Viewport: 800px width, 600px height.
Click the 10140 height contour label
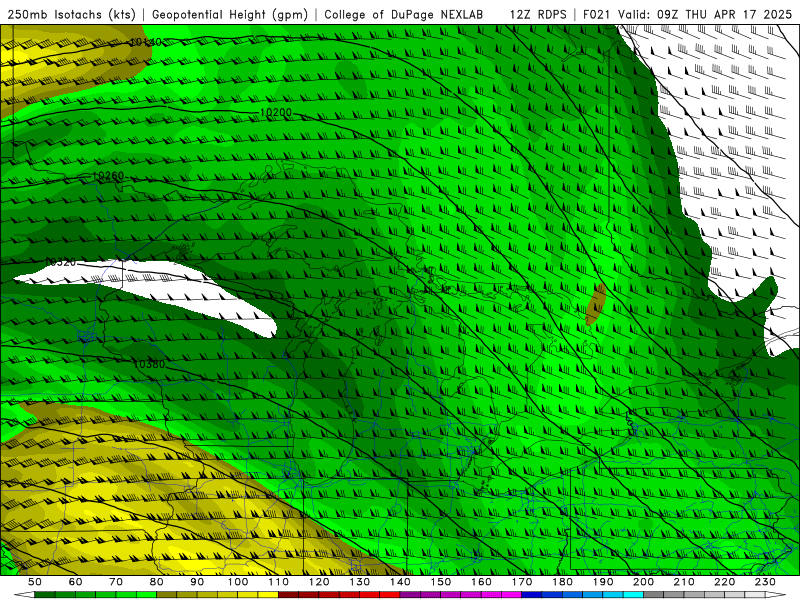click(x=146, y=42)
